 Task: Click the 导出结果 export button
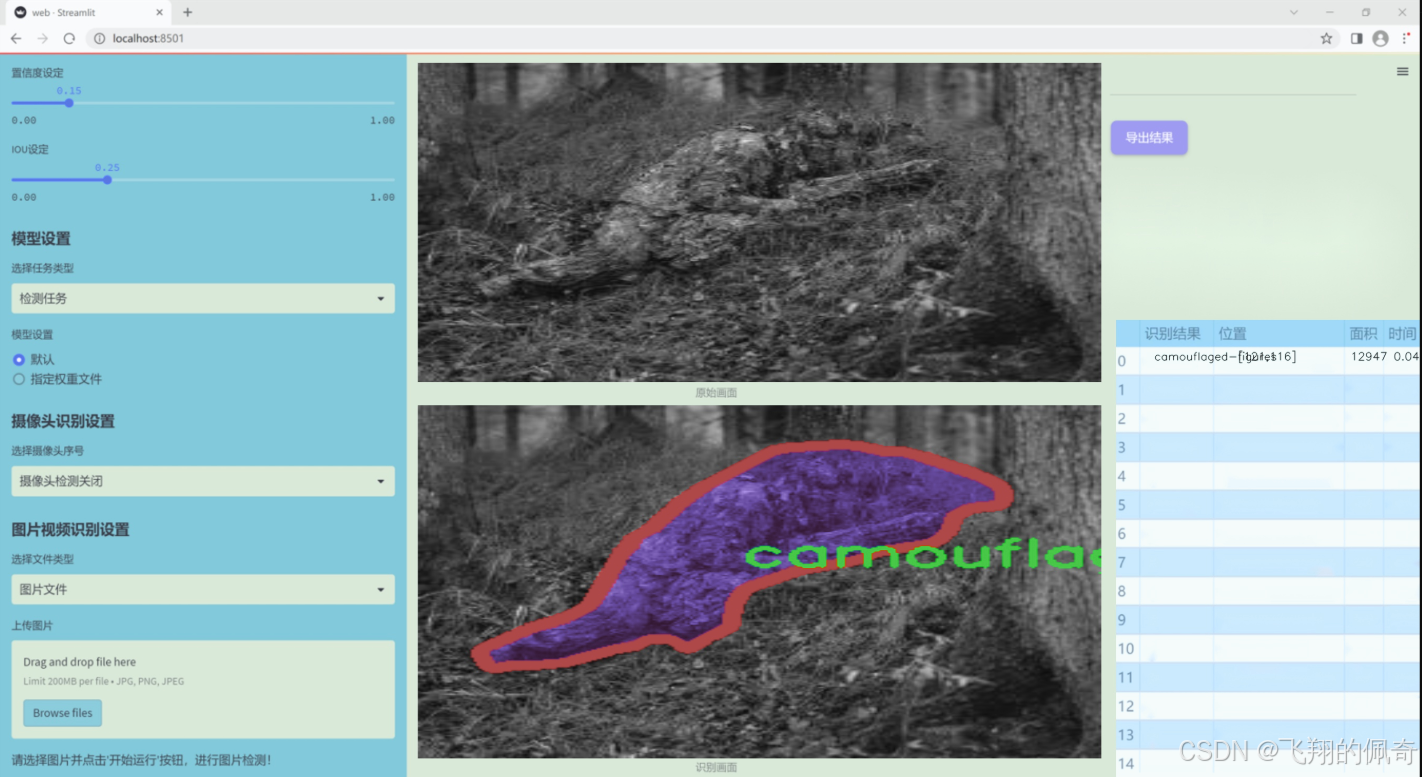click(x=1149, y=138)
